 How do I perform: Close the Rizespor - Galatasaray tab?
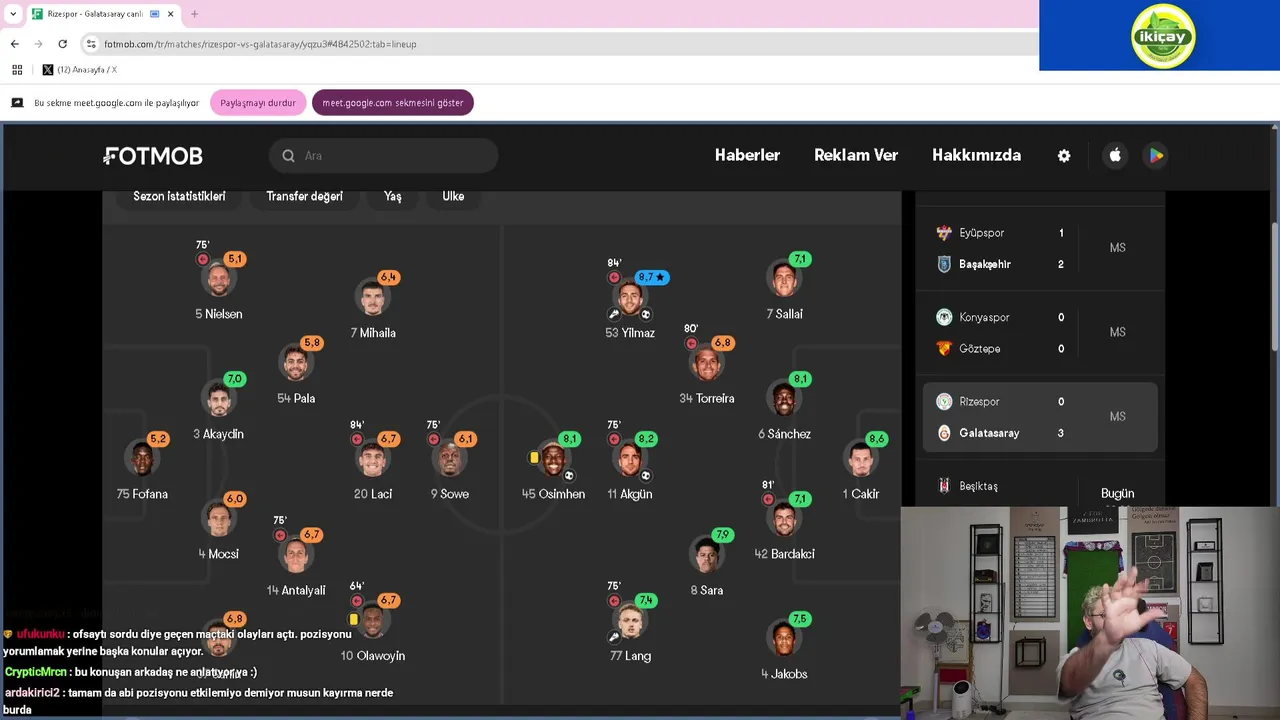coord(171,14)
